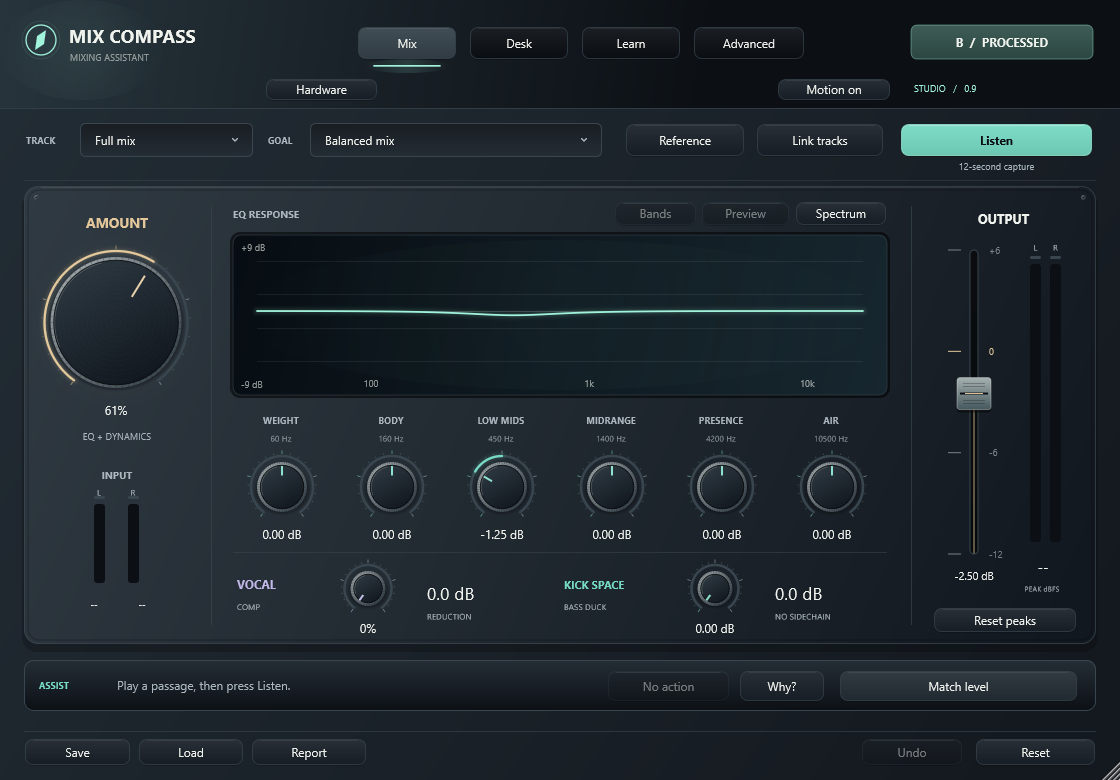Click the bottom Reset button
1120x780 pixels.
click(x=1035, y=752)
